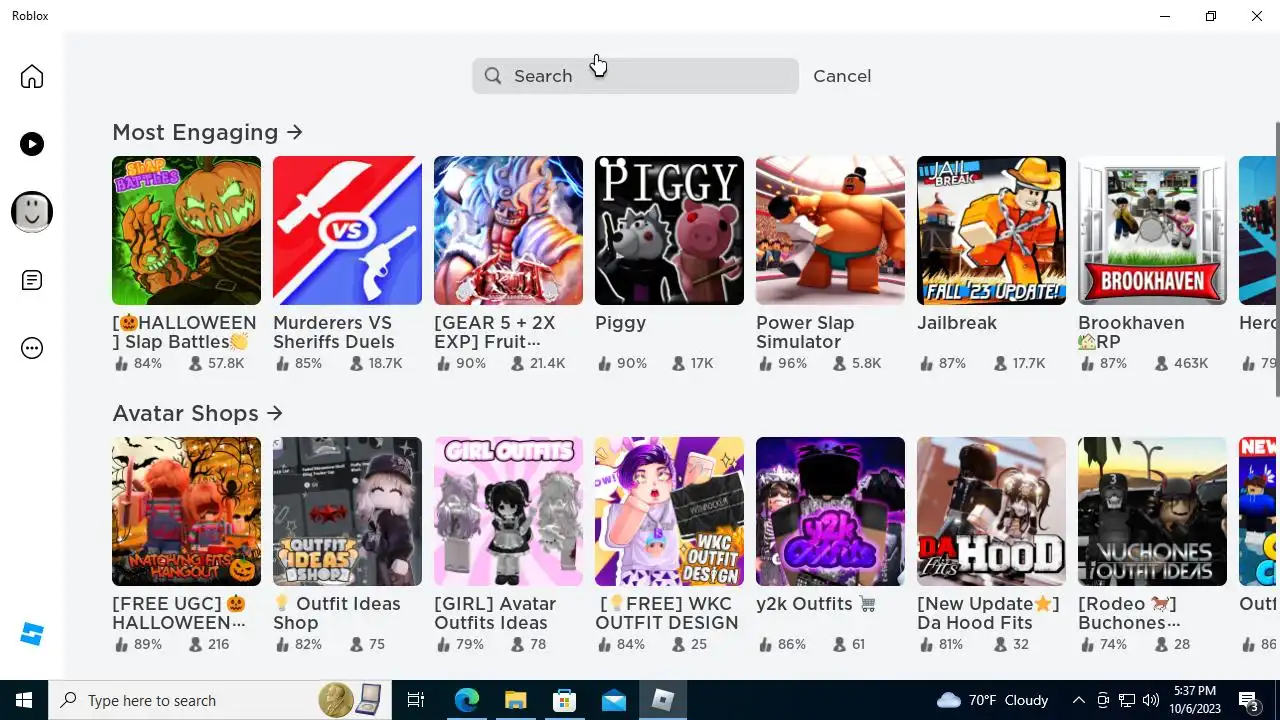
Task: Open the Jailbreak game thumbnail
Action: [x=991, y=230]
